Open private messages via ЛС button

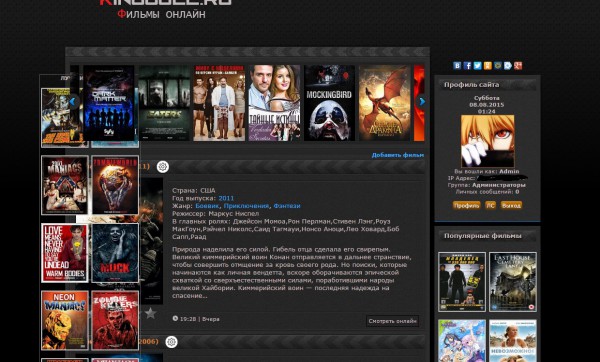click(x=490, y=205)
